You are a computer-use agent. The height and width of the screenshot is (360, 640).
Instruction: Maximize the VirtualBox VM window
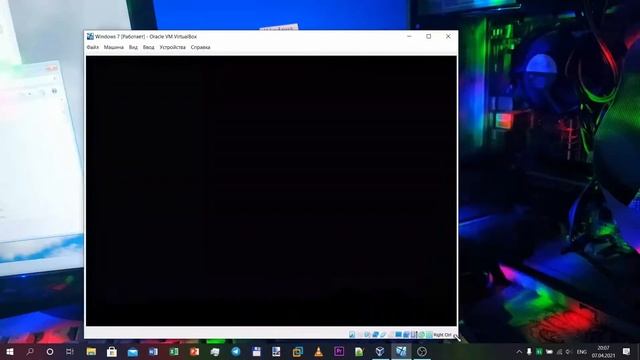(429, 36)
